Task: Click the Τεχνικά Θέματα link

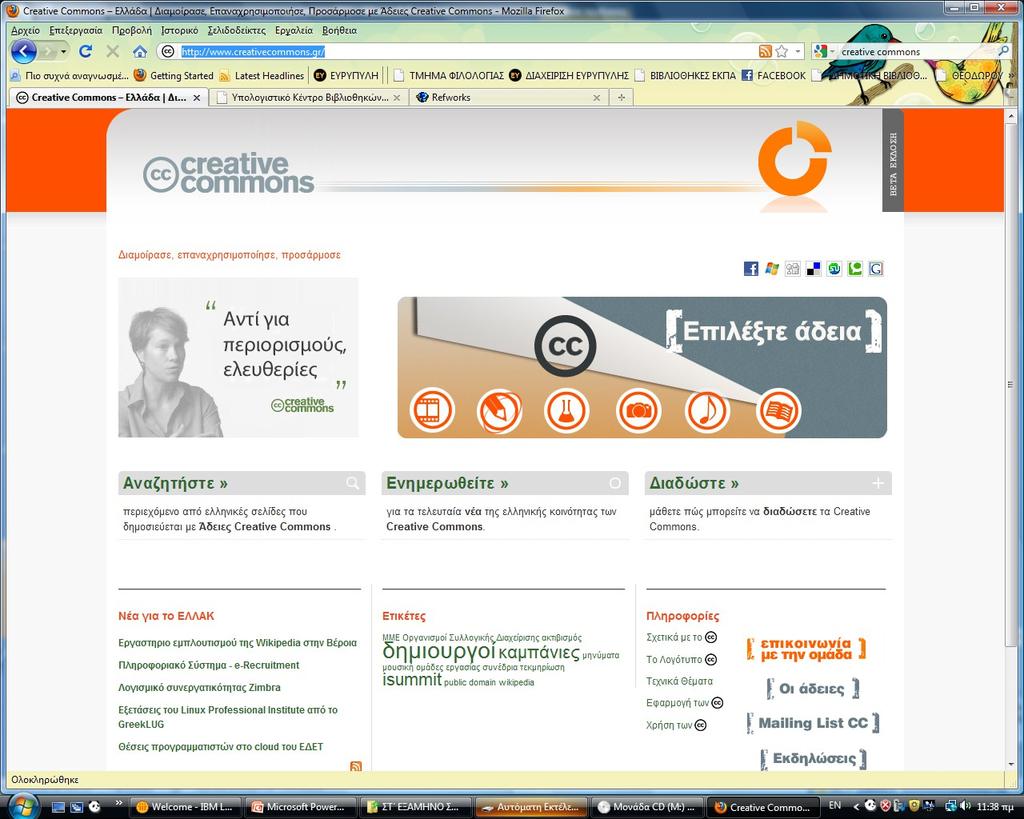Action: tap(679, 681)
